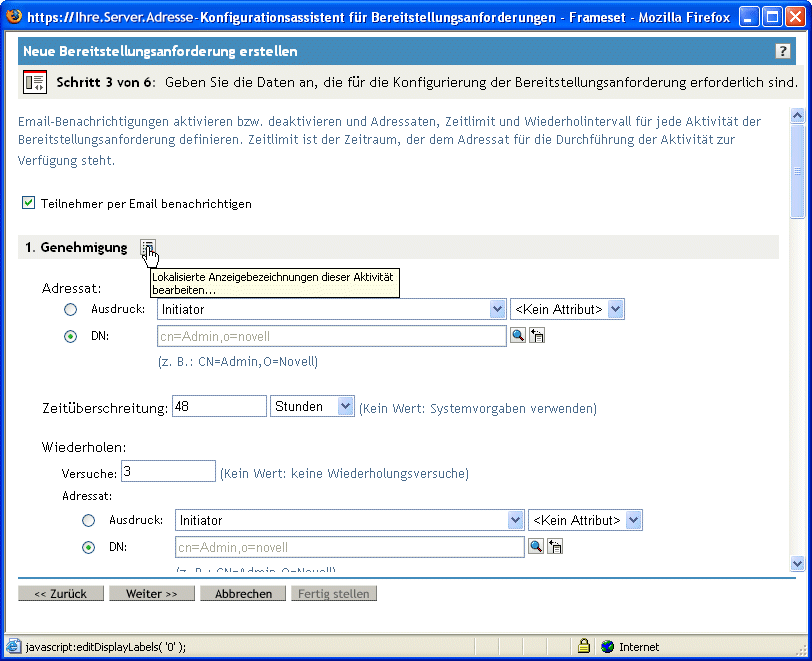Click the security lock icon in status bar

[x=584, y=646]
